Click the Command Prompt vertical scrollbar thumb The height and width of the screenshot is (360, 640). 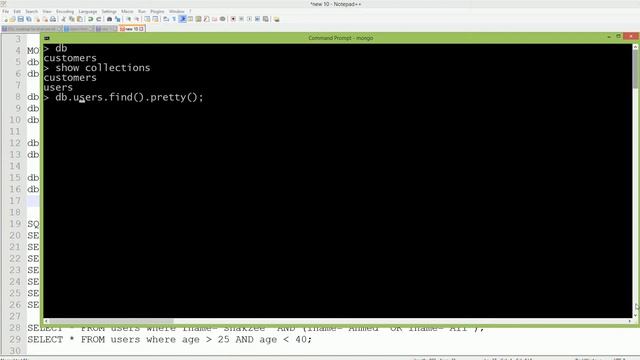636,69
